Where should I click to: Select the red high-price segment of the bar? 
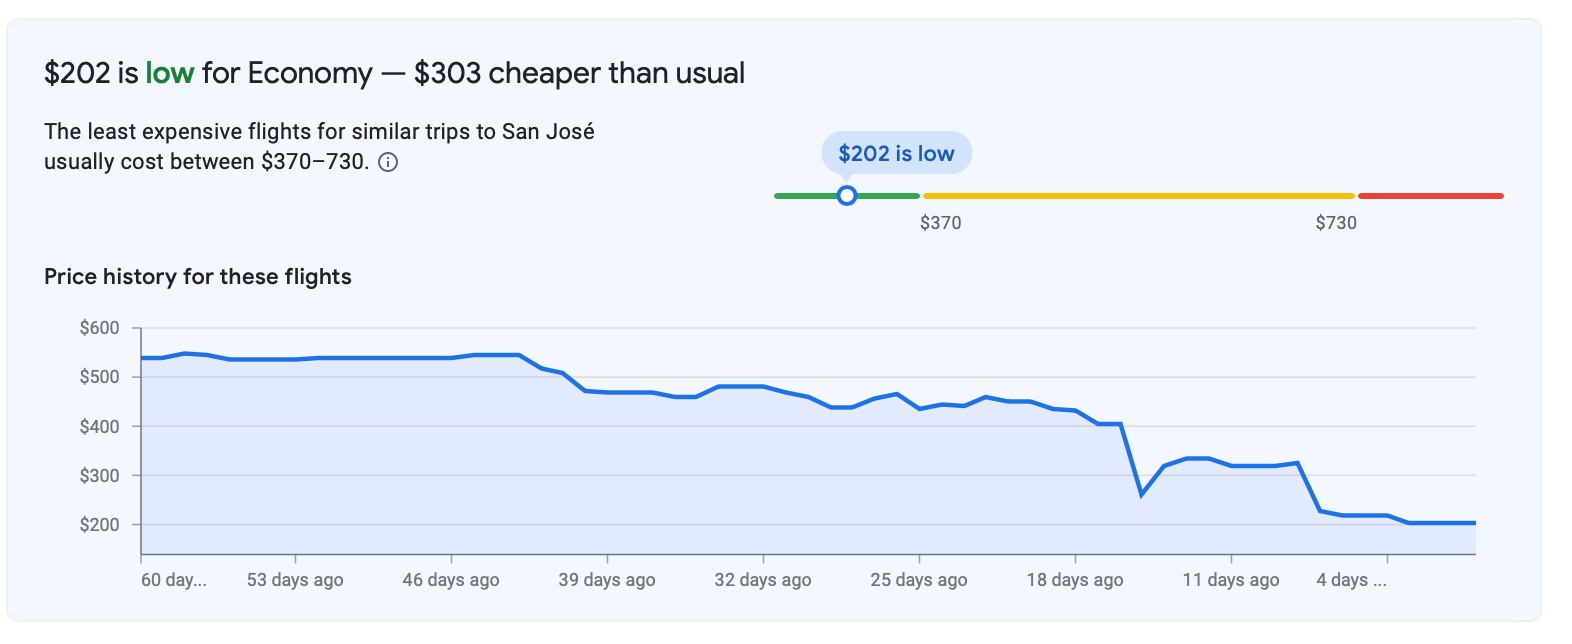click(x=1430, y=196)
